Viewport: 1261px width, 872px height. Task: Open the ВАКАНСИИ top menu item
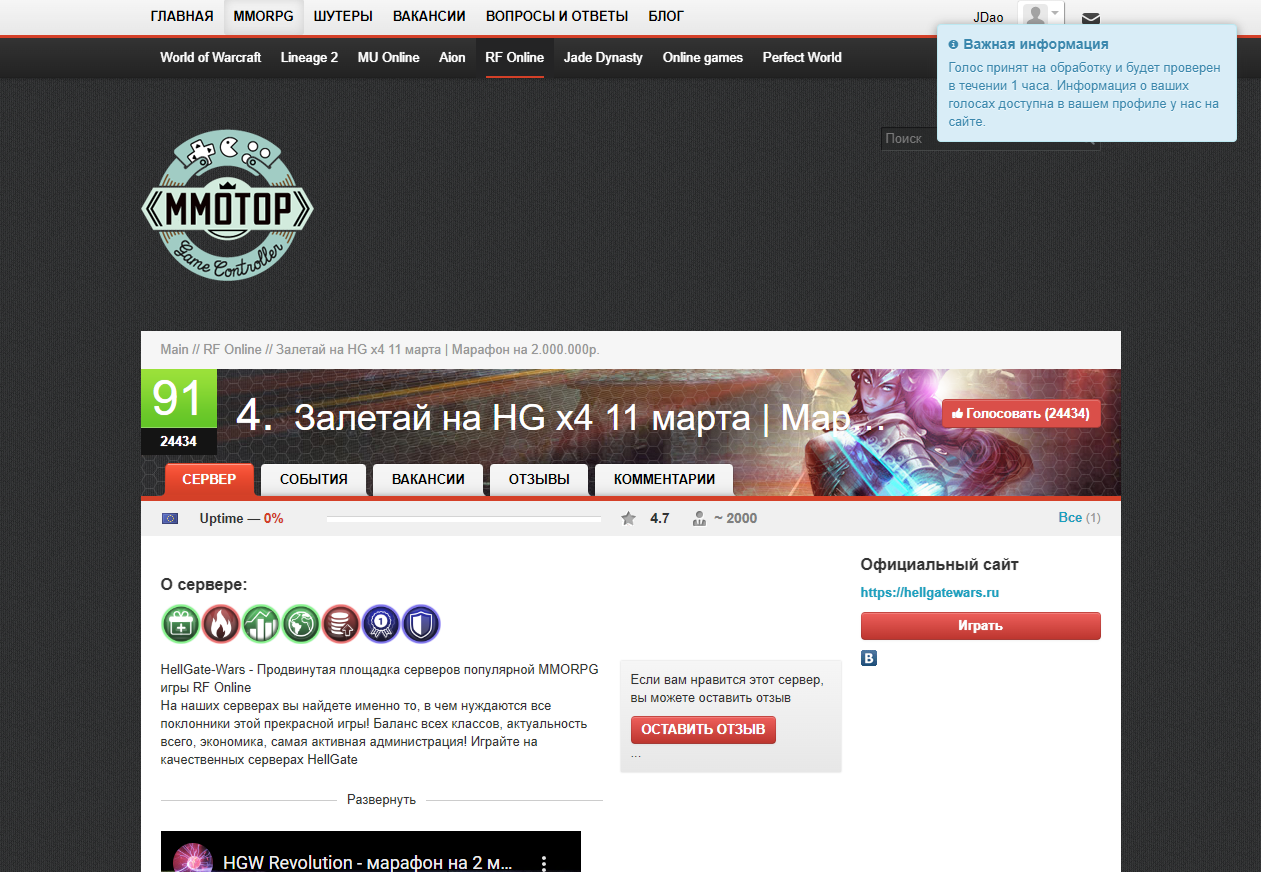tap(429, 16)
